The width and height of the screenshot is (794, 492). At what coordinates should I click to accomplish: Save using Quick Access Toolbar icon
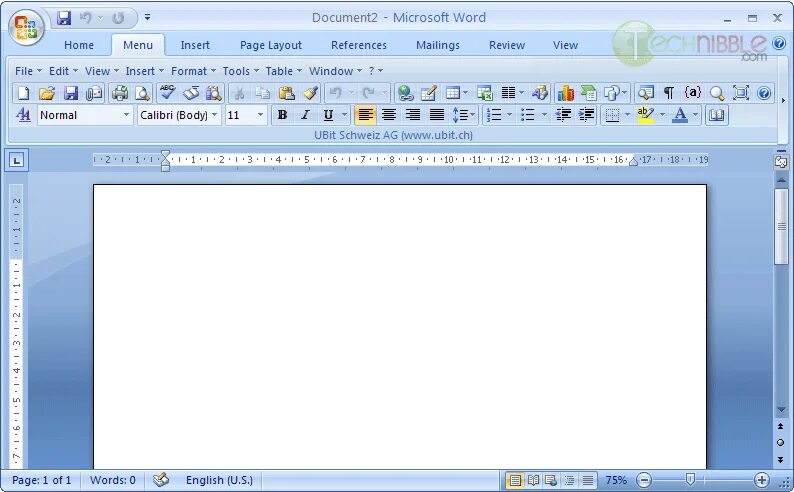pos(64,18)
